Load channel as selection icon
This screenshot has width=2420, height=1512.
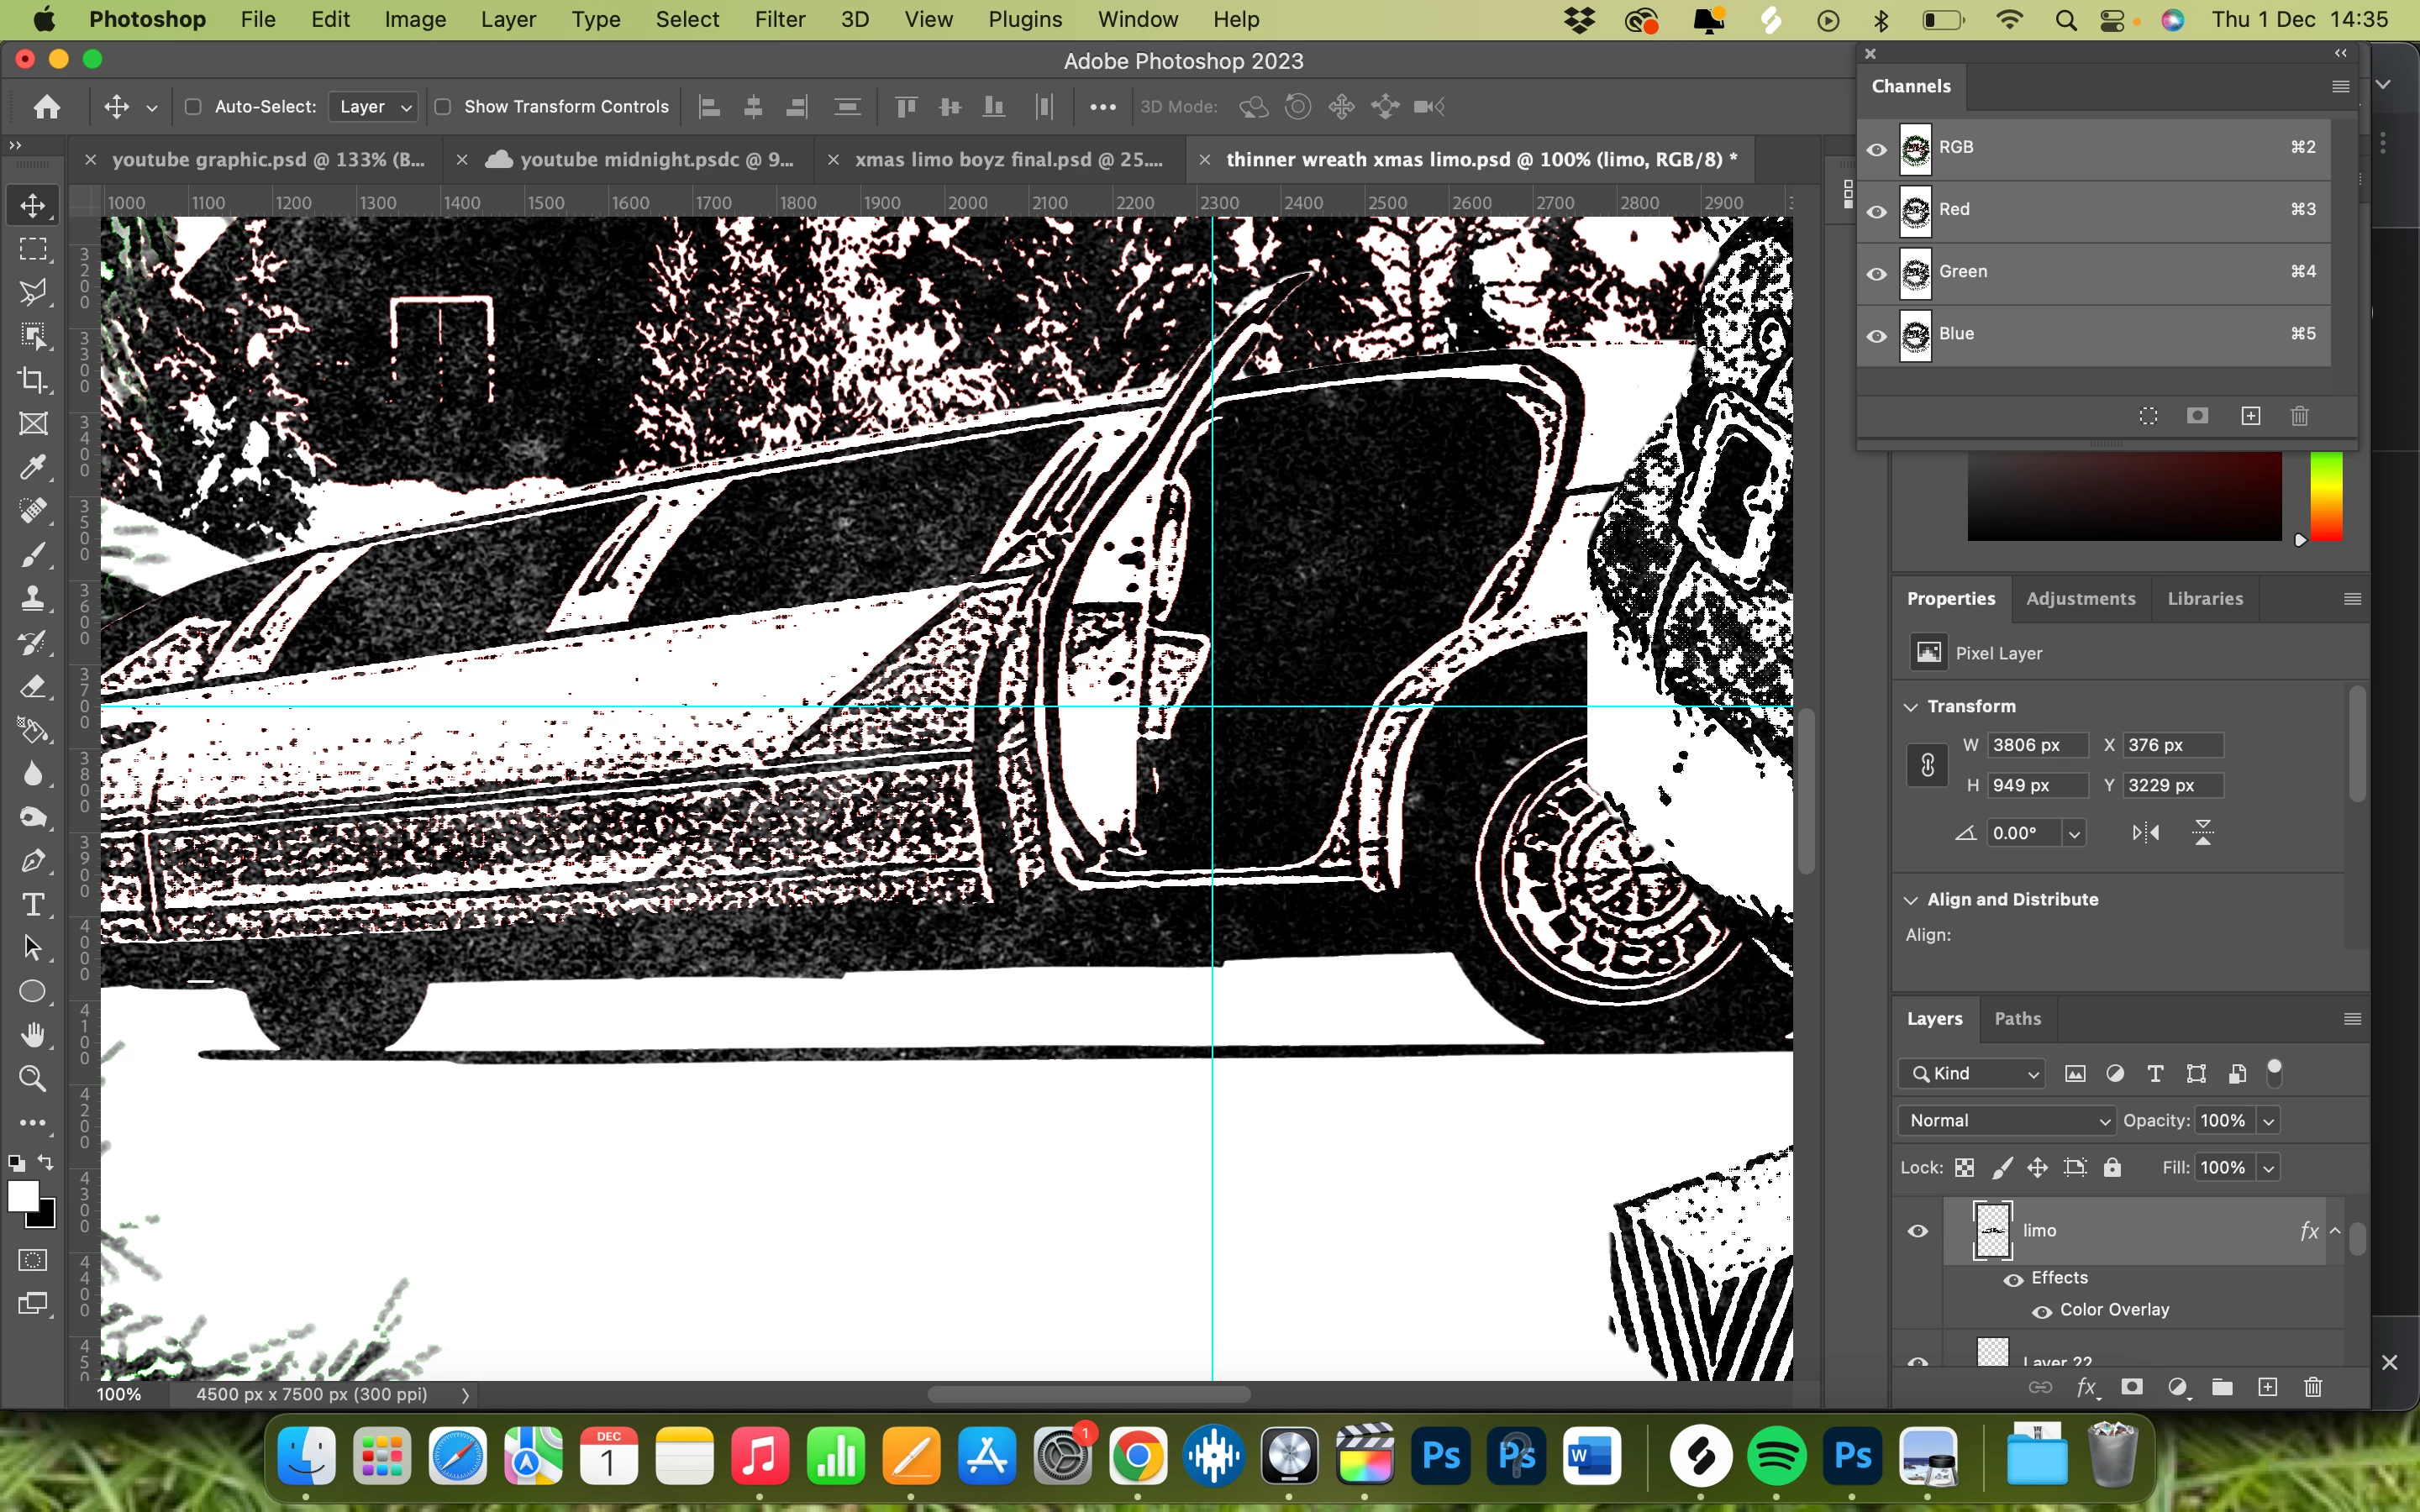(2148, 416)
